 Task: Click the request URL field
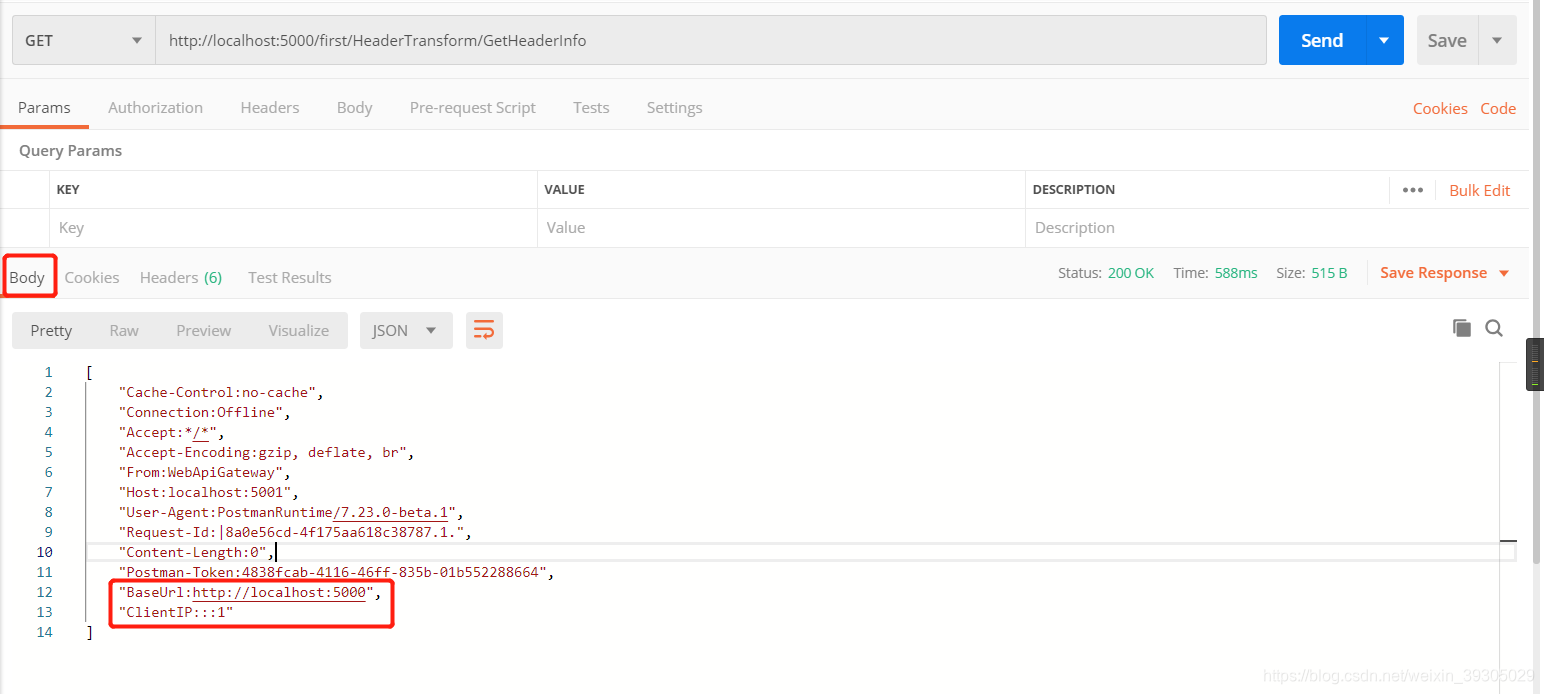pos(711,41)
